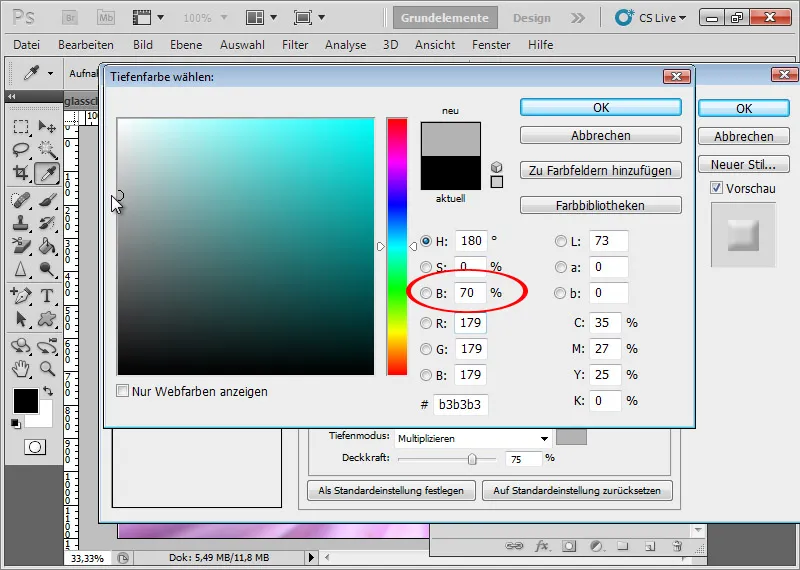Click OK in Tiefenfarbe wählen dialog

[x=601, y=108]
